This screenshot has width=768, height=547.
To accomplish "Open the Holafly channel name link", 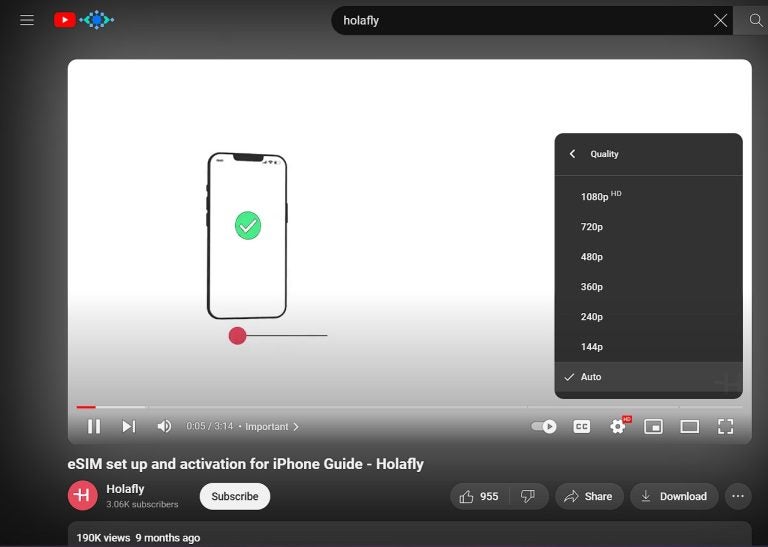I will point(125,489).
